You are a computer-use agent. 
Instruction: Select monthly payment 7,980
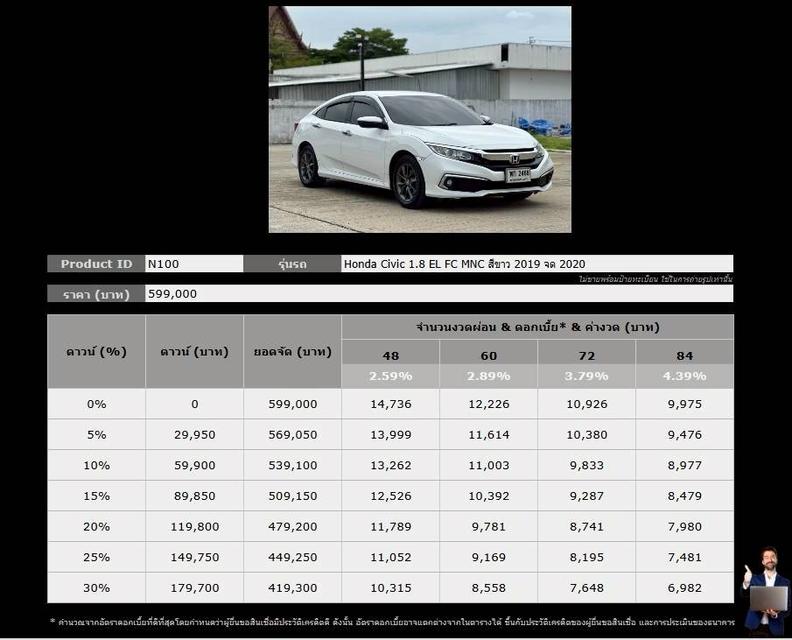click(x=684, y=526)
